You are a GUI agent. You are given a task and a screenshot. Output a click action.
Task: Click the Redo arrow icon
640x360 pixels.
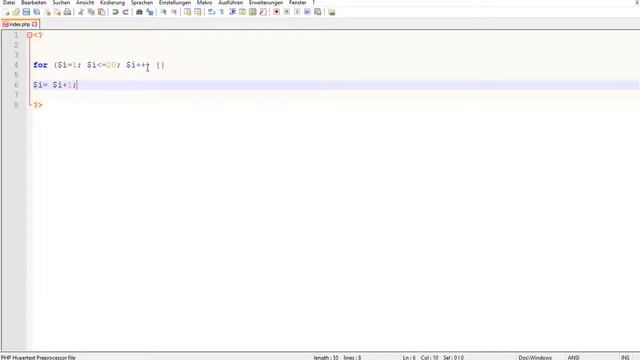click(125, 12)
